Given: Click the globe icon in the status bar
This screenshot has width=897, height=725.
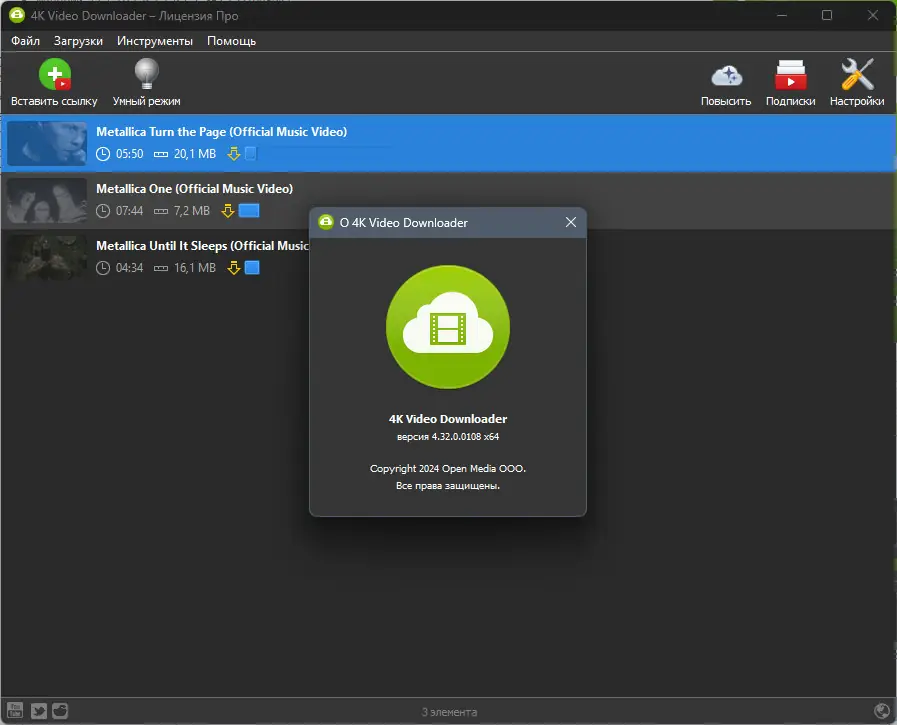Looking at the screenshot, I should pyautogui.click(x=882, y=711).
